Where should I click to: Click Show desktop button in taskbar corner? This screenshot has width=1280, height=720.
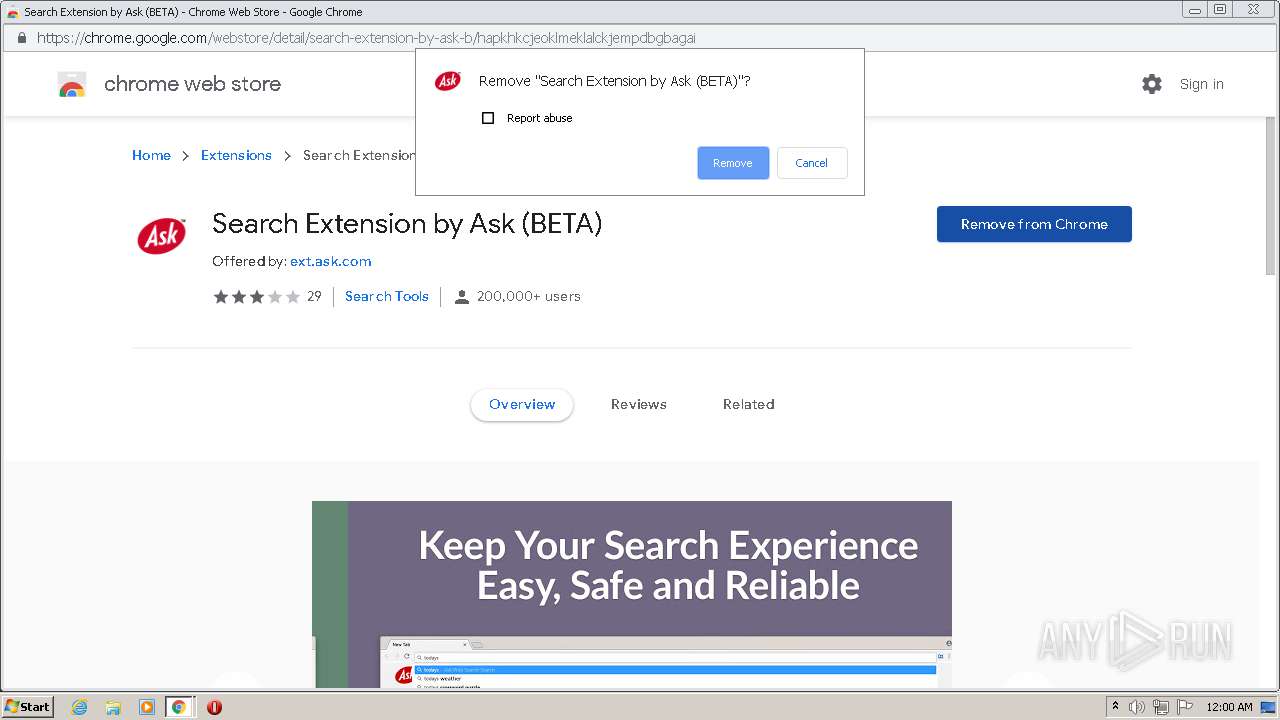pos(1268,707)
